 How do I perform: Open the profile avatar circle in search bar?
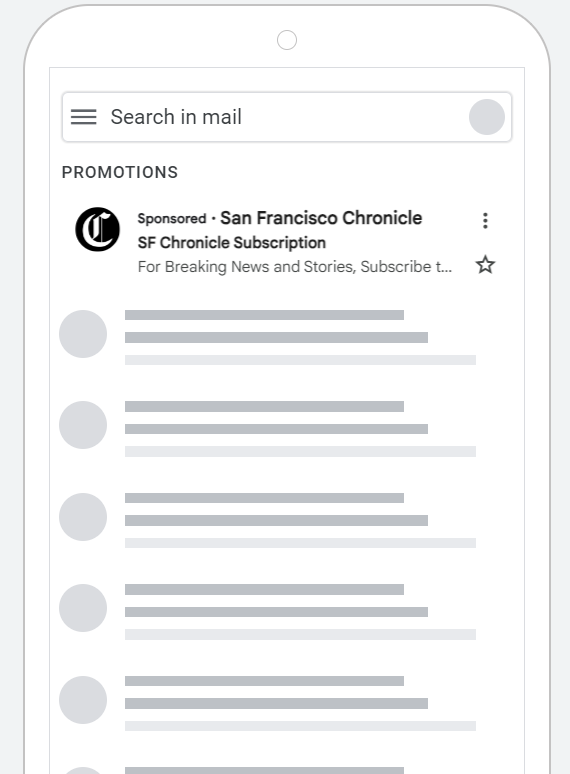click(x=487, y=117)
